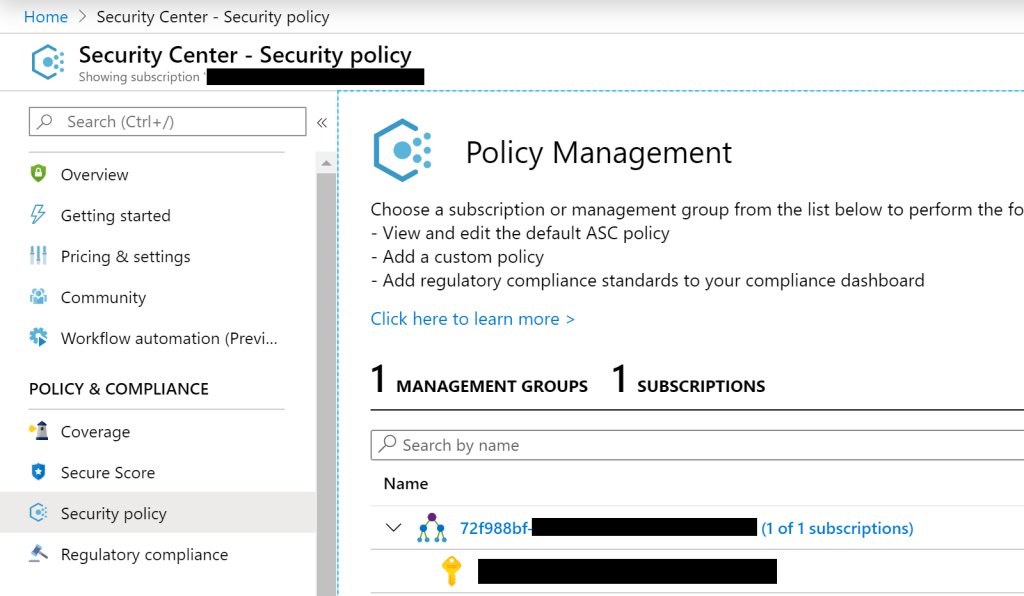
Task: Click the Community people icon
Action: (39, 297)
